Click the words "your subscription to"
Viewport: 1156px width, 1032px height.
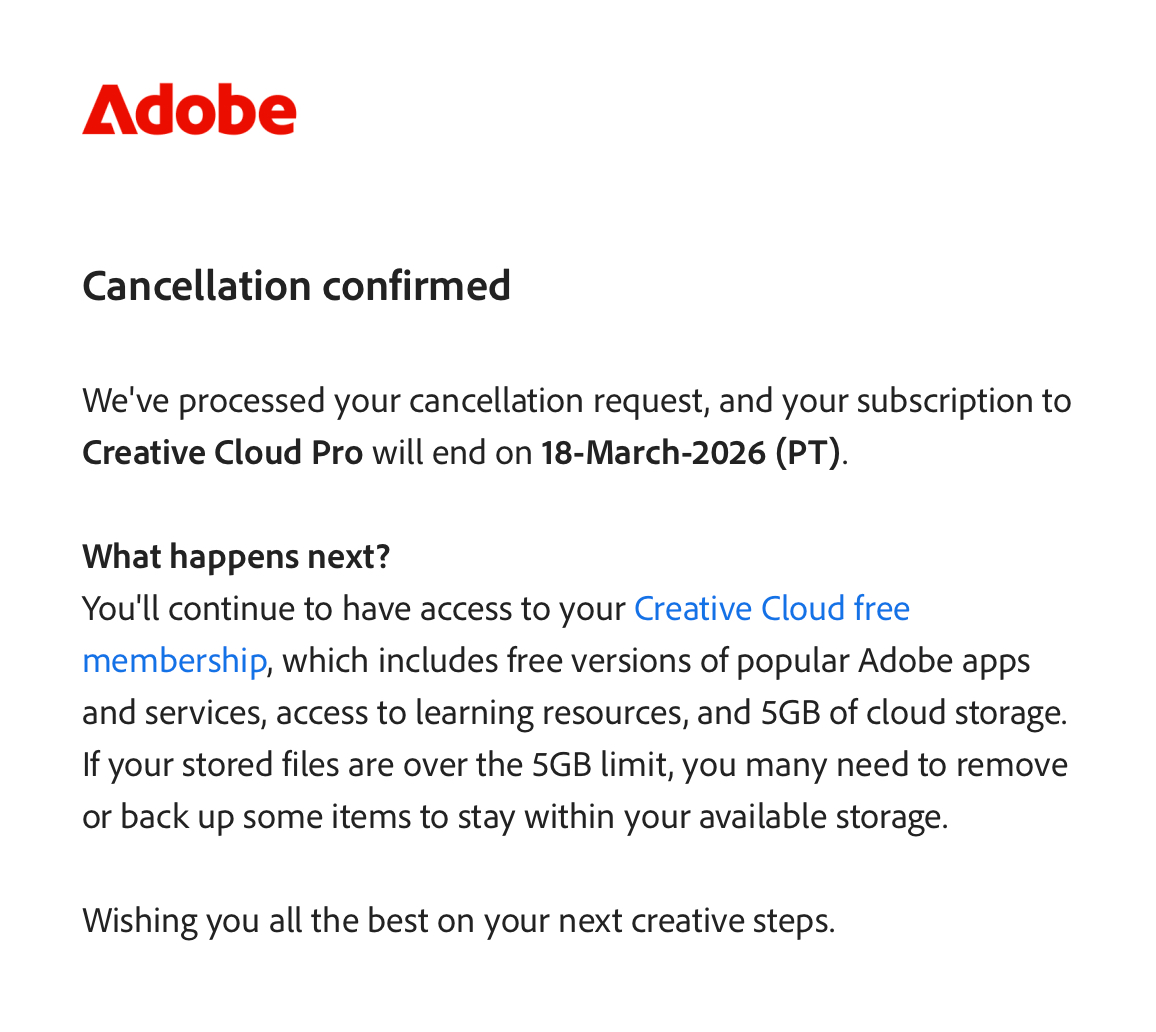[926, 401]
